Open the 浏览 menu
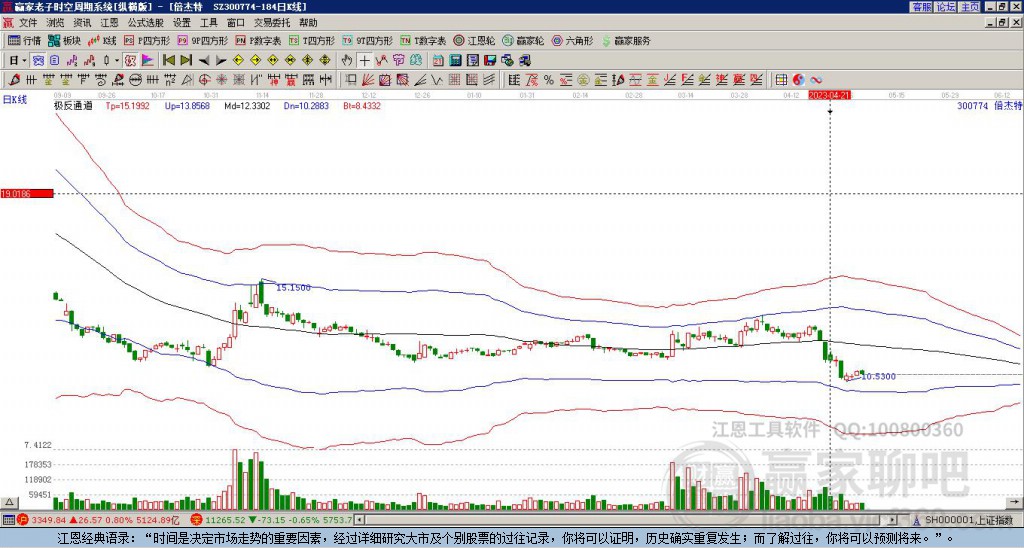The height and width of the screenshot is (548, 1024). pos(55,23)
